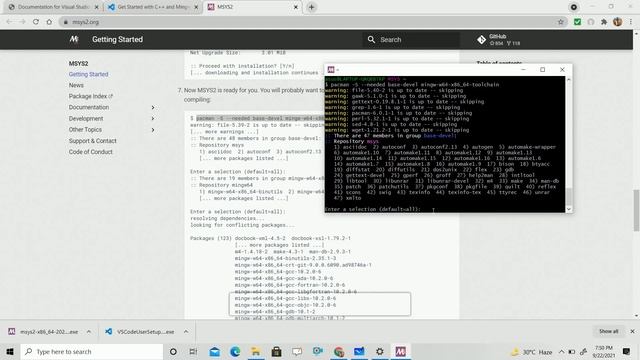Click Getting Started page title in header
Viewport: 640px width, 360px height.
117,40
